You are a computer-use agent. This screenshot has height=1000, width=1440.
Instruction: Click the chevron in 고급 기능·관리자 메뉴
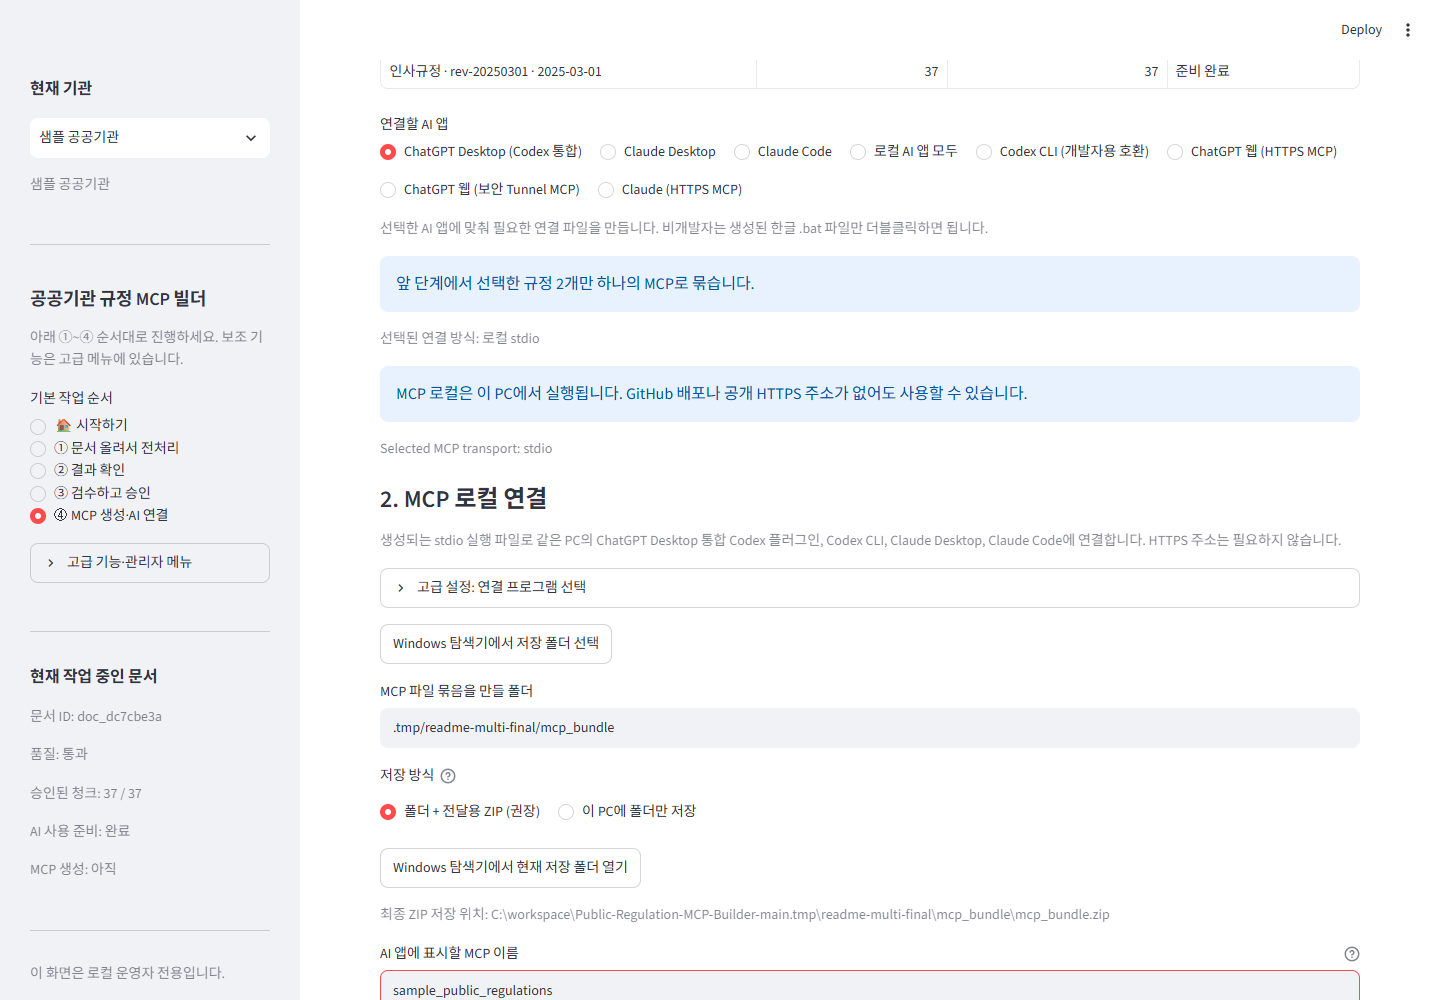pos(51,563)
